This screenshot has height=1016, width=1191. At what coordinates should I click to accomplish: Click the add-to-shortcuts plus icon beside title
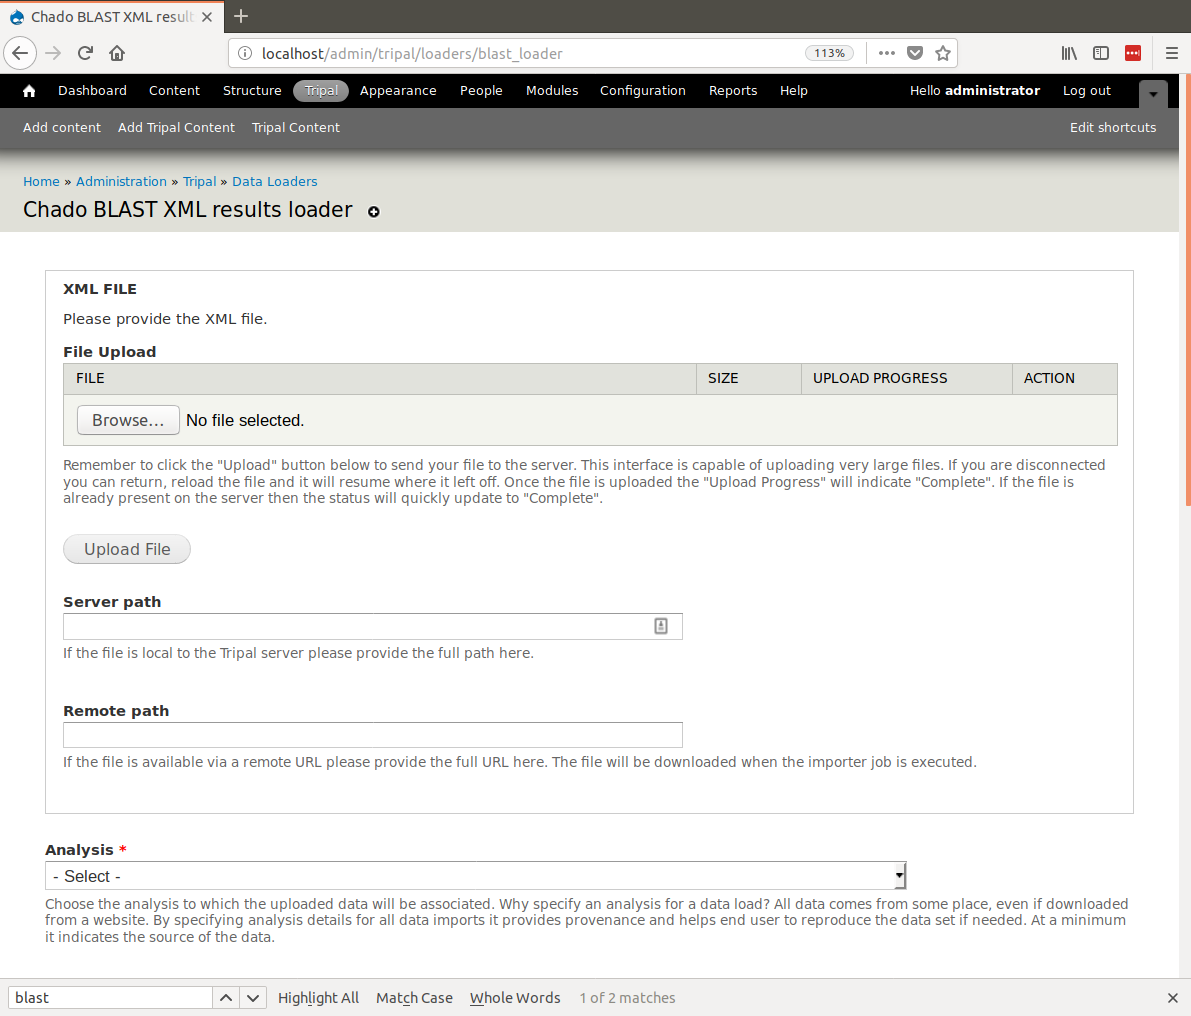[x=374, y=212]
